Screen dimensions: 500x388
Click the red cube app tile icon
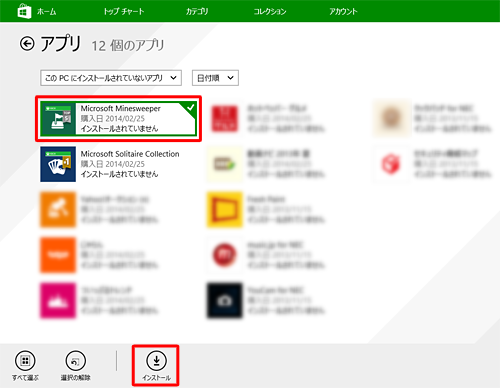pyautogui.click(x=391, y=164)
